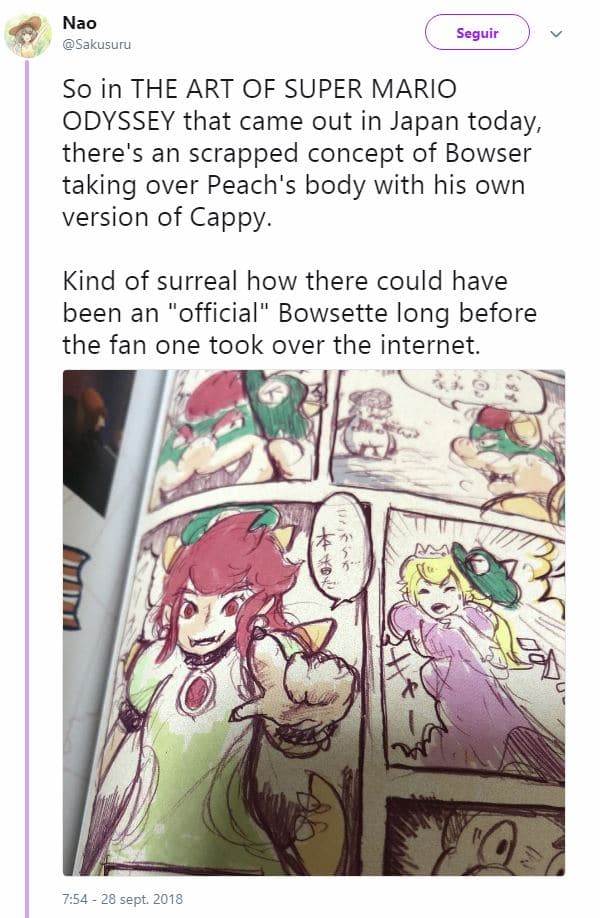Open the tweet timestamp 7:54 - 28 sept. 2018
Viewport: 600px width, 918px height.
coord(122,899)
